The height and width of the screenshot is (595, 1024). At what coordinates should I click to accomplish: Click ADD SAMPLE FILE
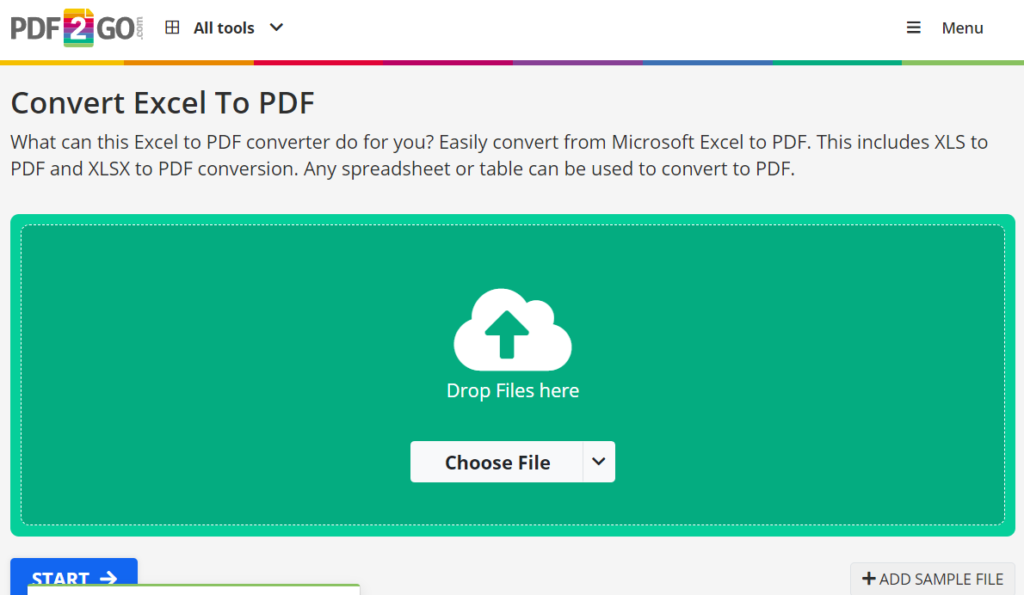click(932, 579)
